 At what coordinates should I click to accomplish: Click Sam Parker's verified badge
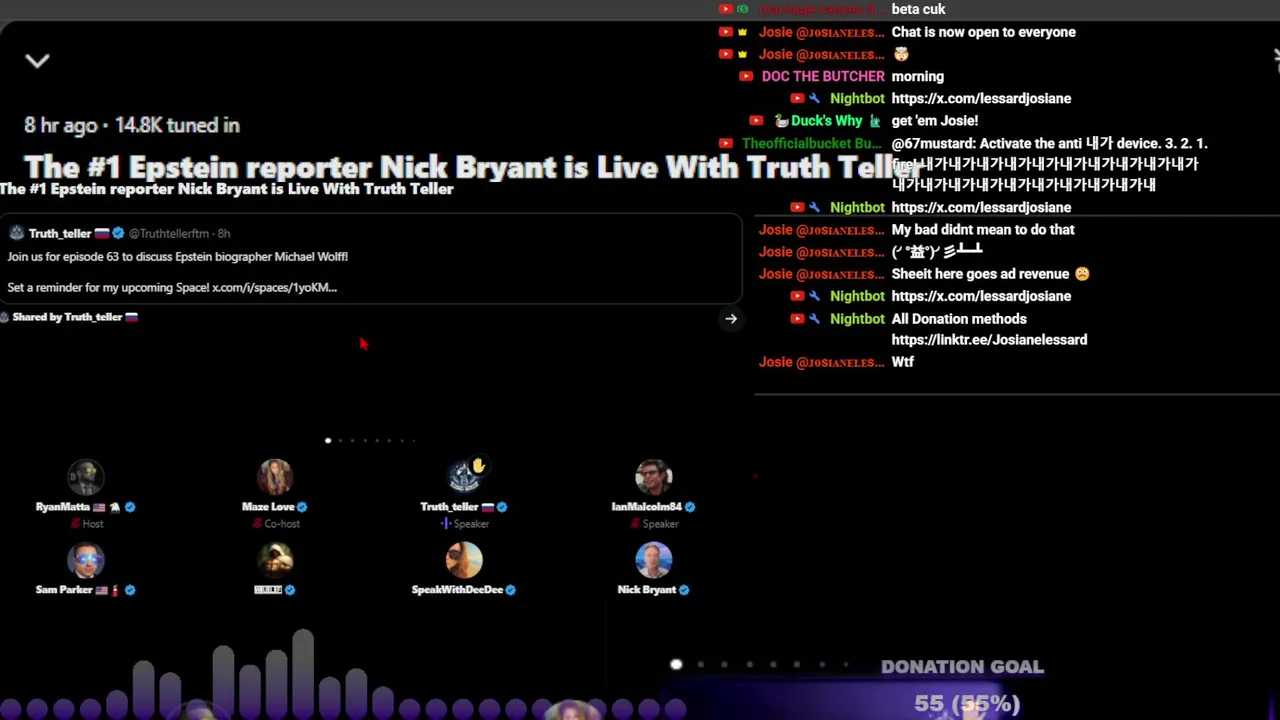coord(130,590)
